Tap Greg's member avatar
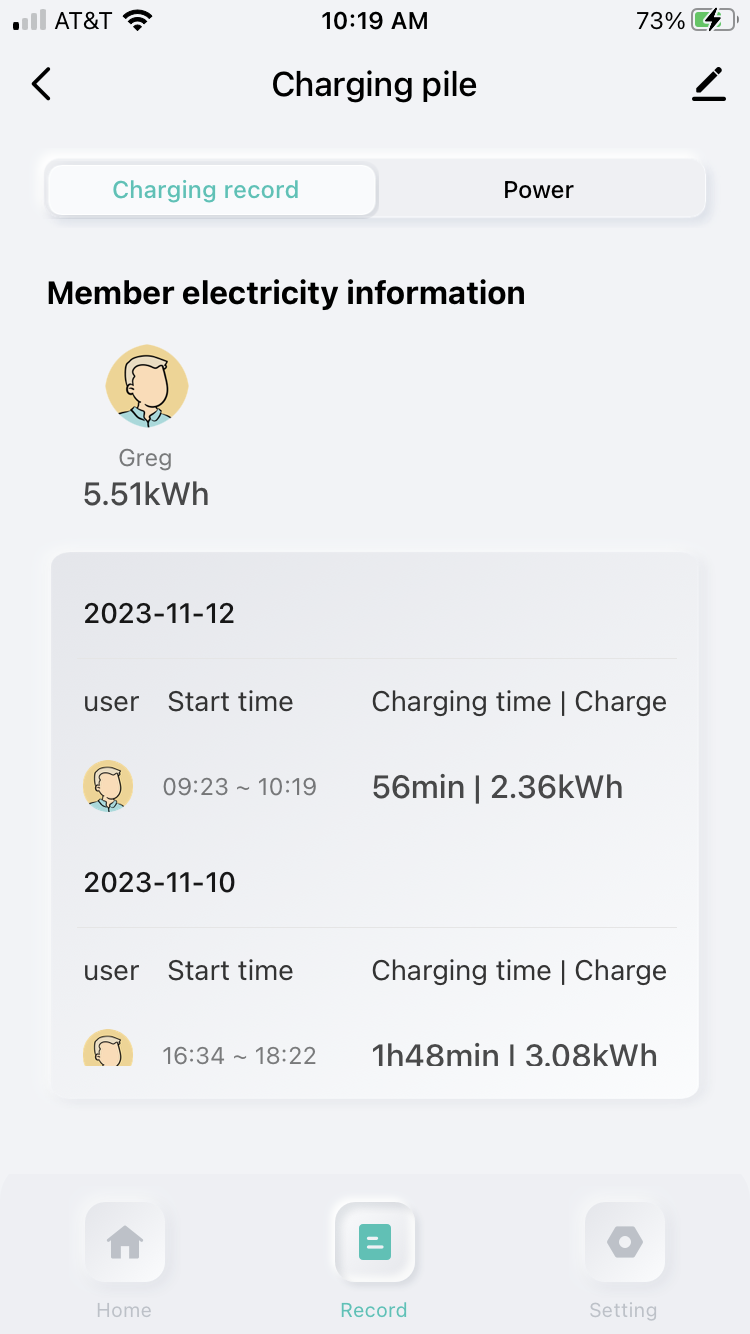750x1334 pixels. [x=147, y=386]
